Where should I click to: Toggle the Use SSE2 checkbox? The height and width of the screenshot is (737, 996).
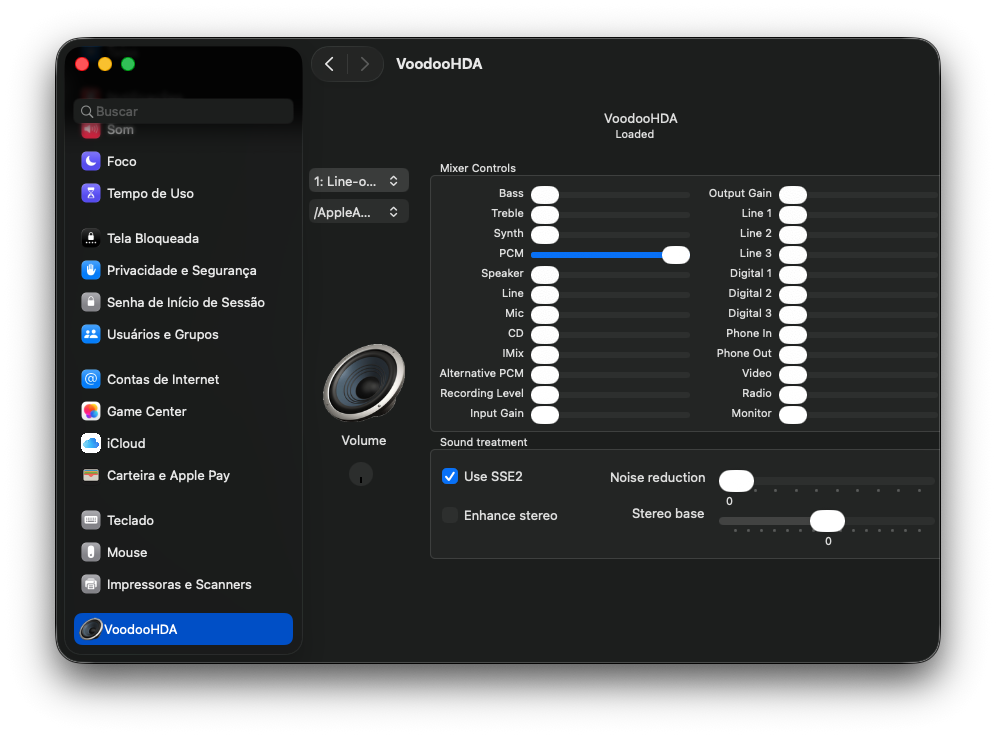[450, 476]
